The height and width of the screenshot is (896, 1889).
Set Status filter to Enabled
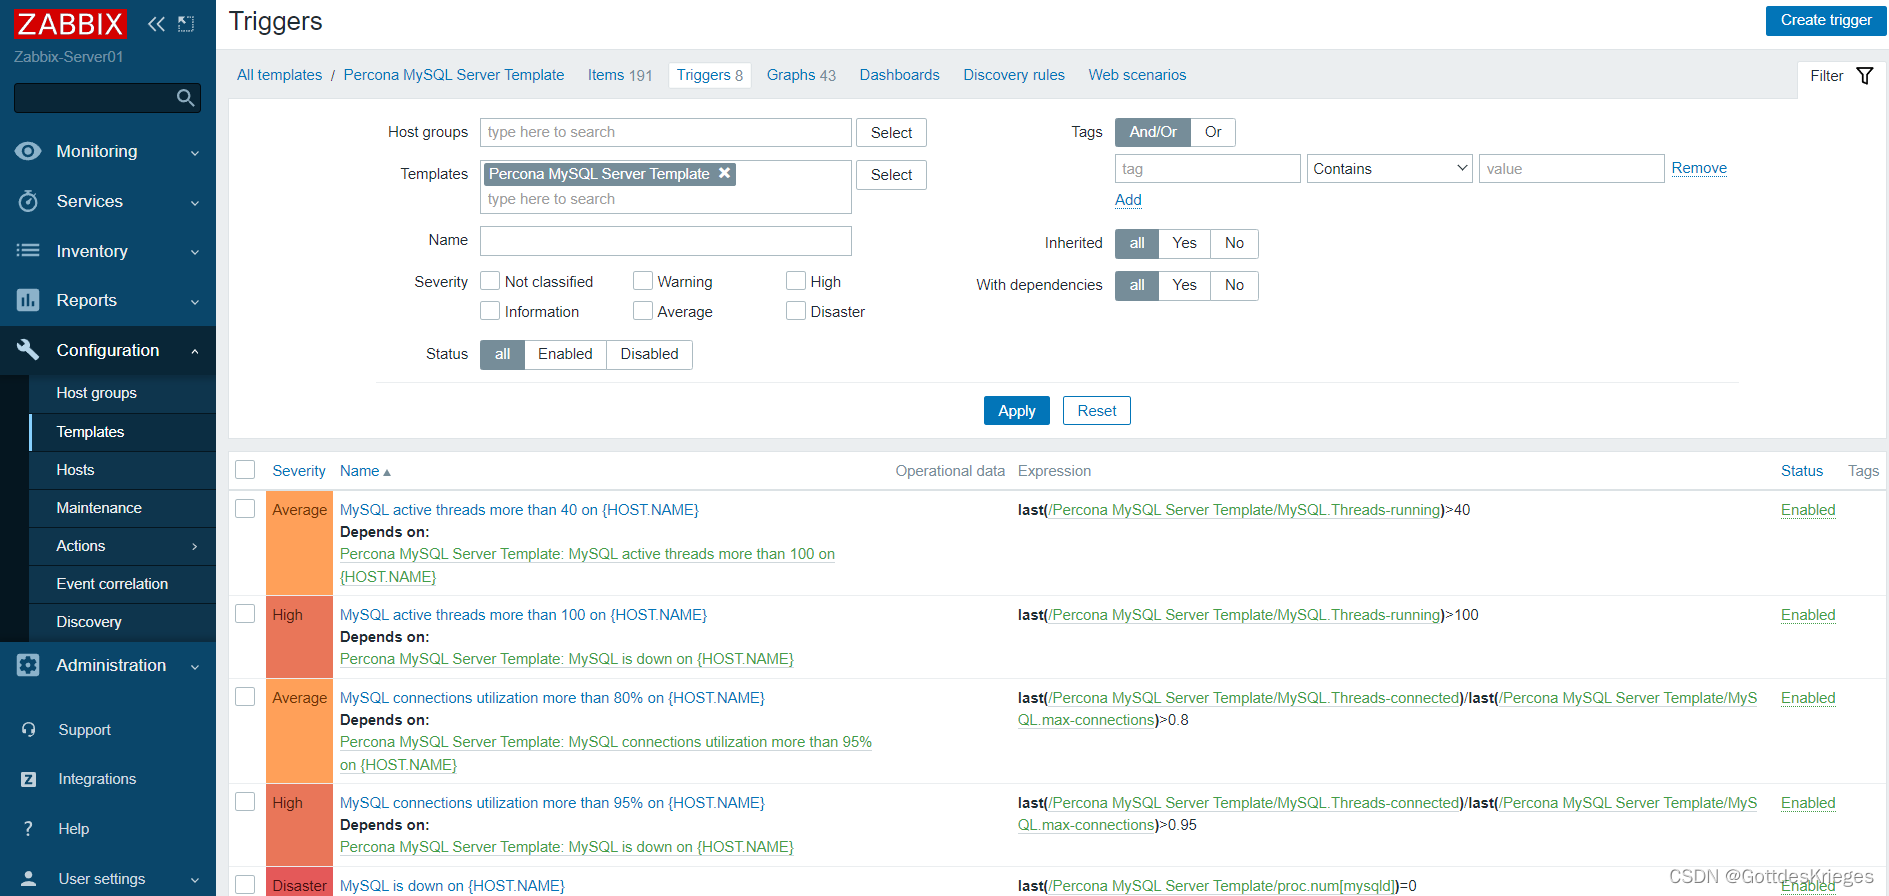tap(565, 354)
